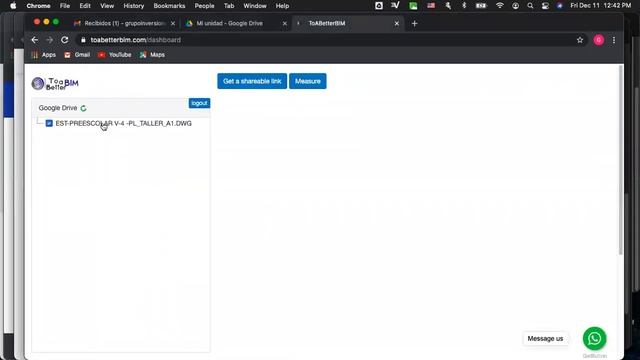Refresh Google Drive file list icon
Screen dimensions: 640x360
[84, 108]
